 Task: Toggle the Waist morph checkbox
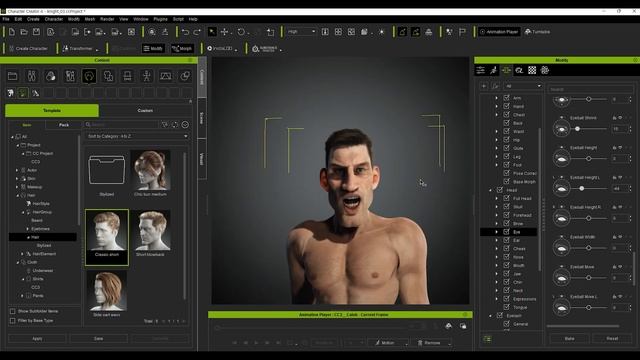point(507,131)
